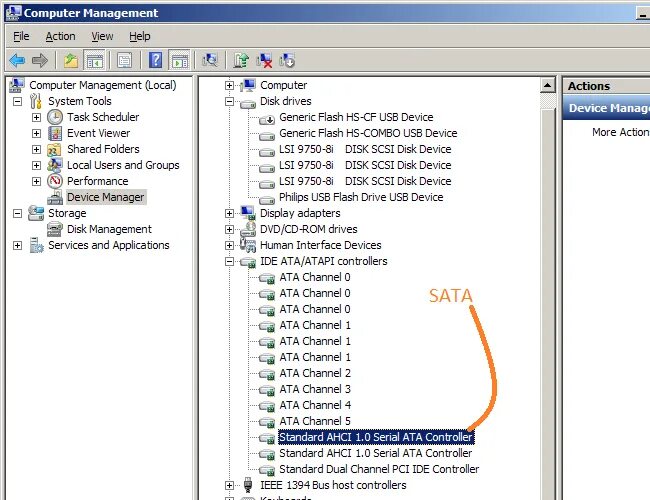Viewport: 650px width, 500px height.
Task: Click the DVD/CD-ROM drives category icon
Action: [248, 229]
